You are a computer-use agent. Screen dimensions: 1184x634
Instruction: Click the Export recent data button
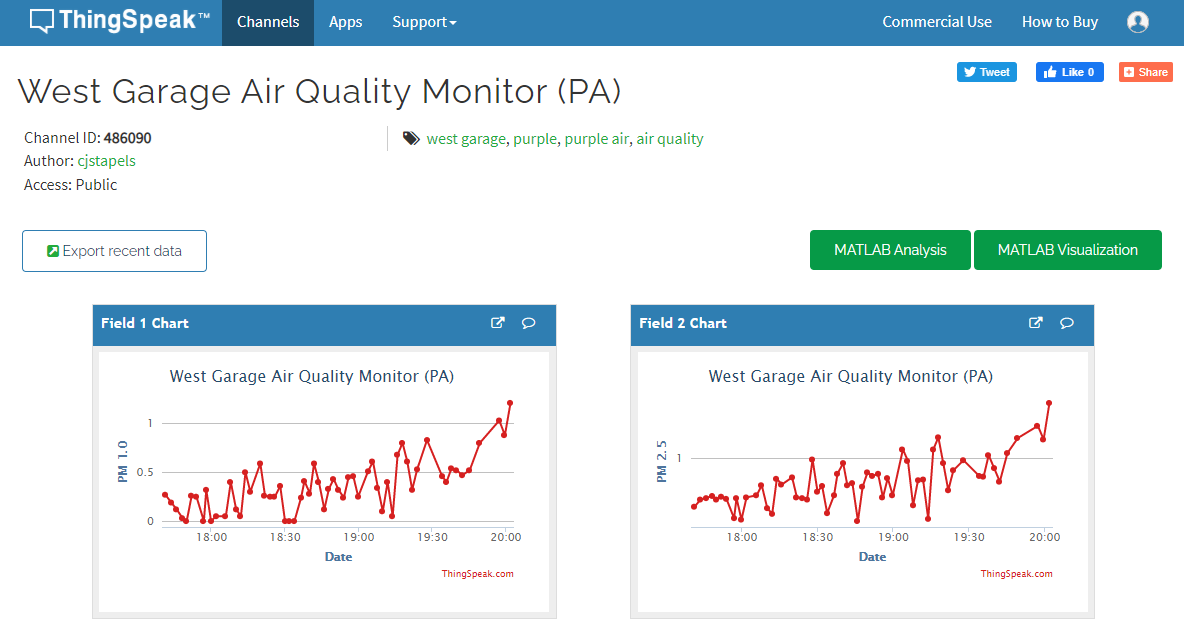click(114, 251)
